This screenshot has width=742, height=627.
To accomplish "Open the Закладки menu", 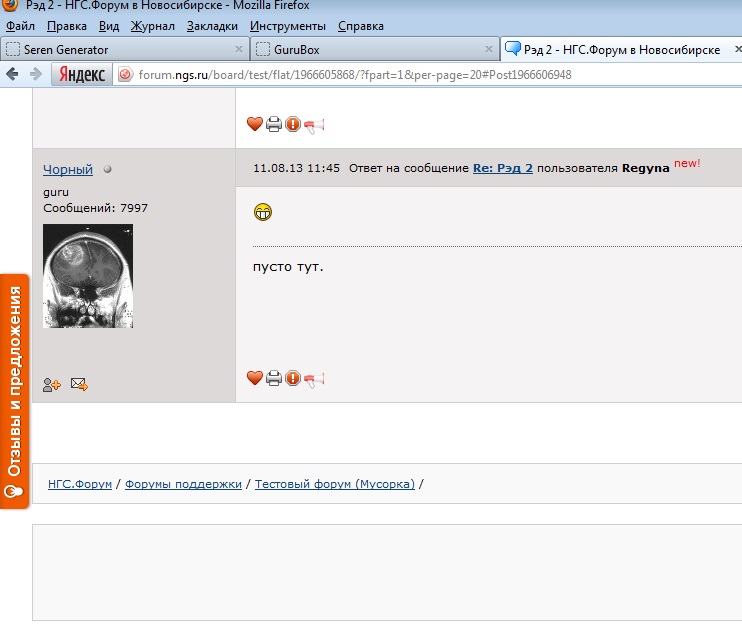I will tap(212, 26).
